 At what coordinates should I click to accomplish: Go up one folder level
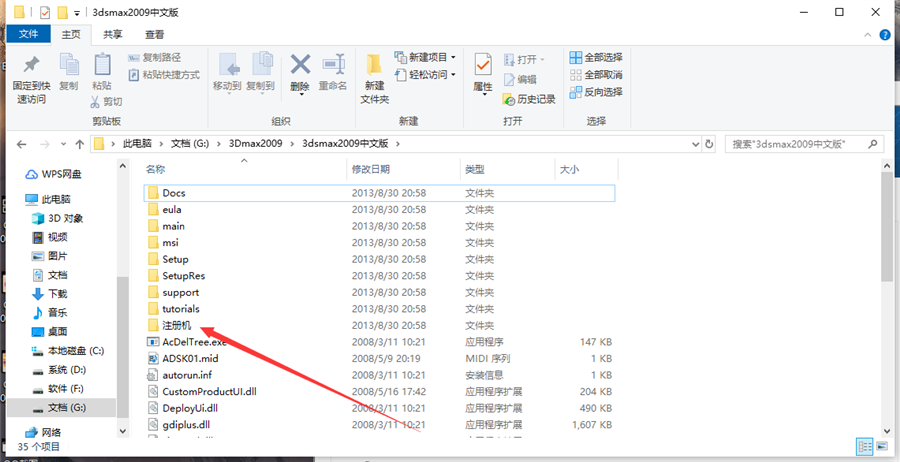click(80, 143)
